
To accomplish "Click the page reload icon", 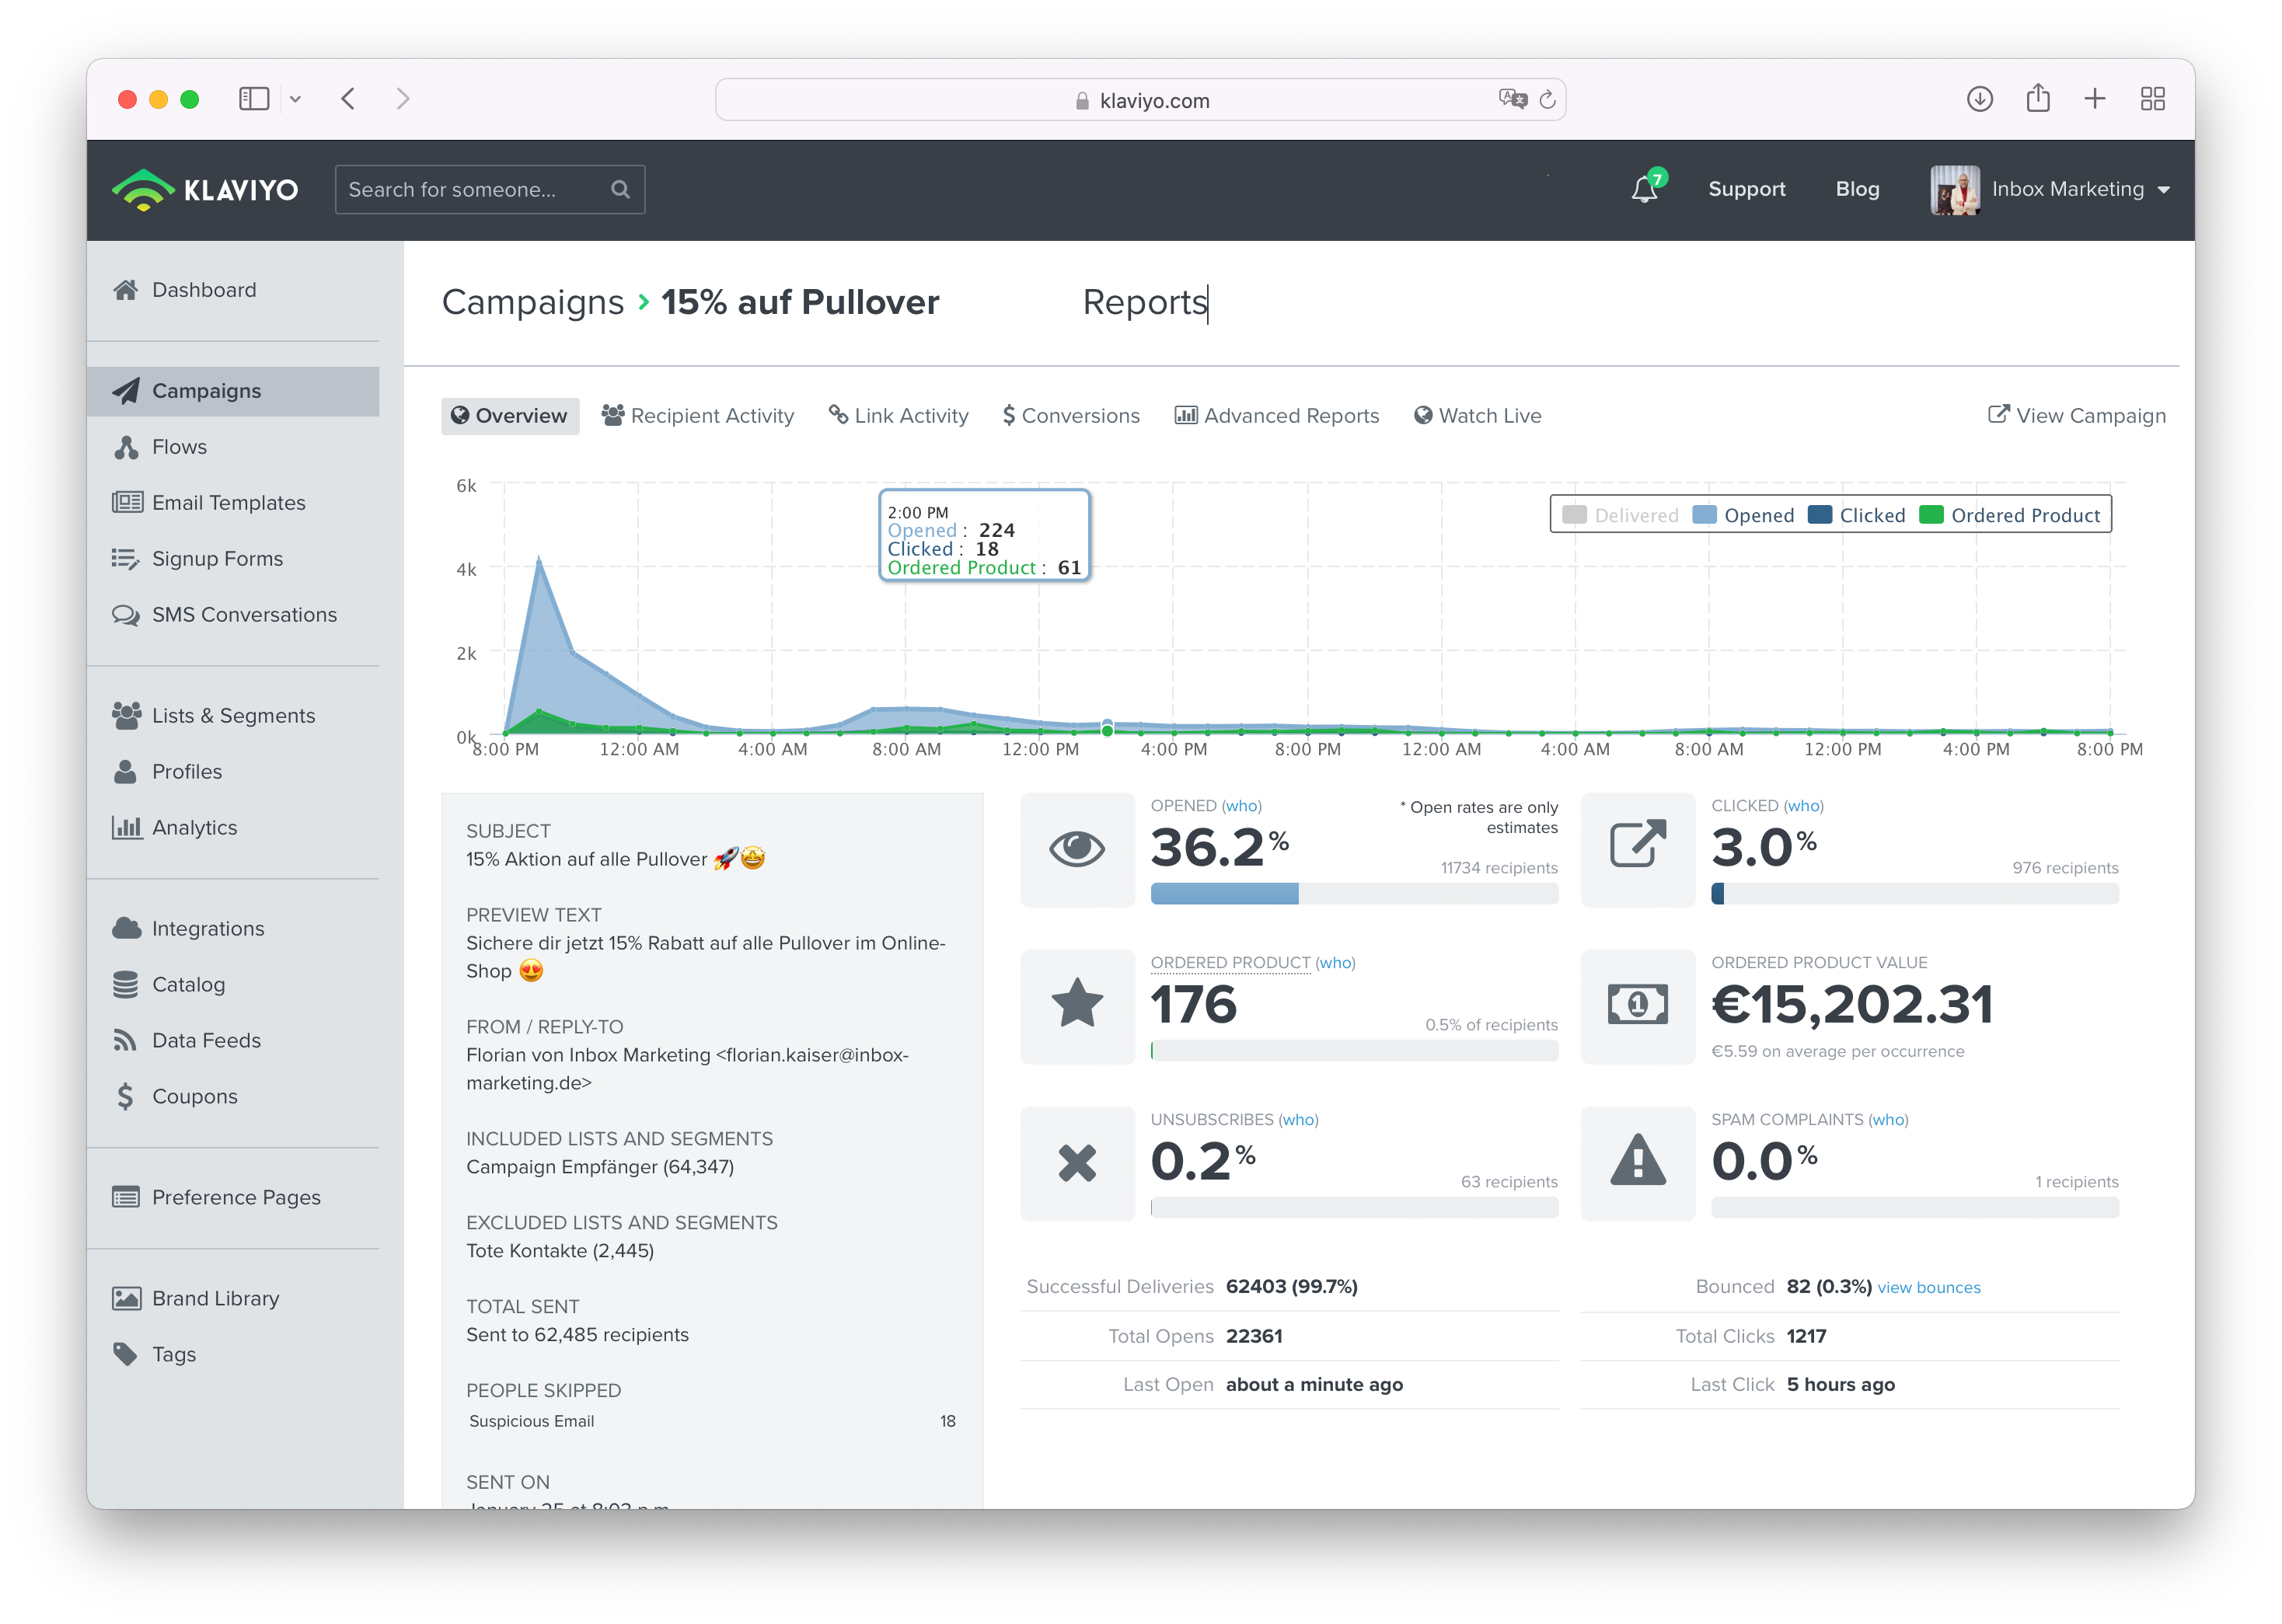I will [1547, 100].
